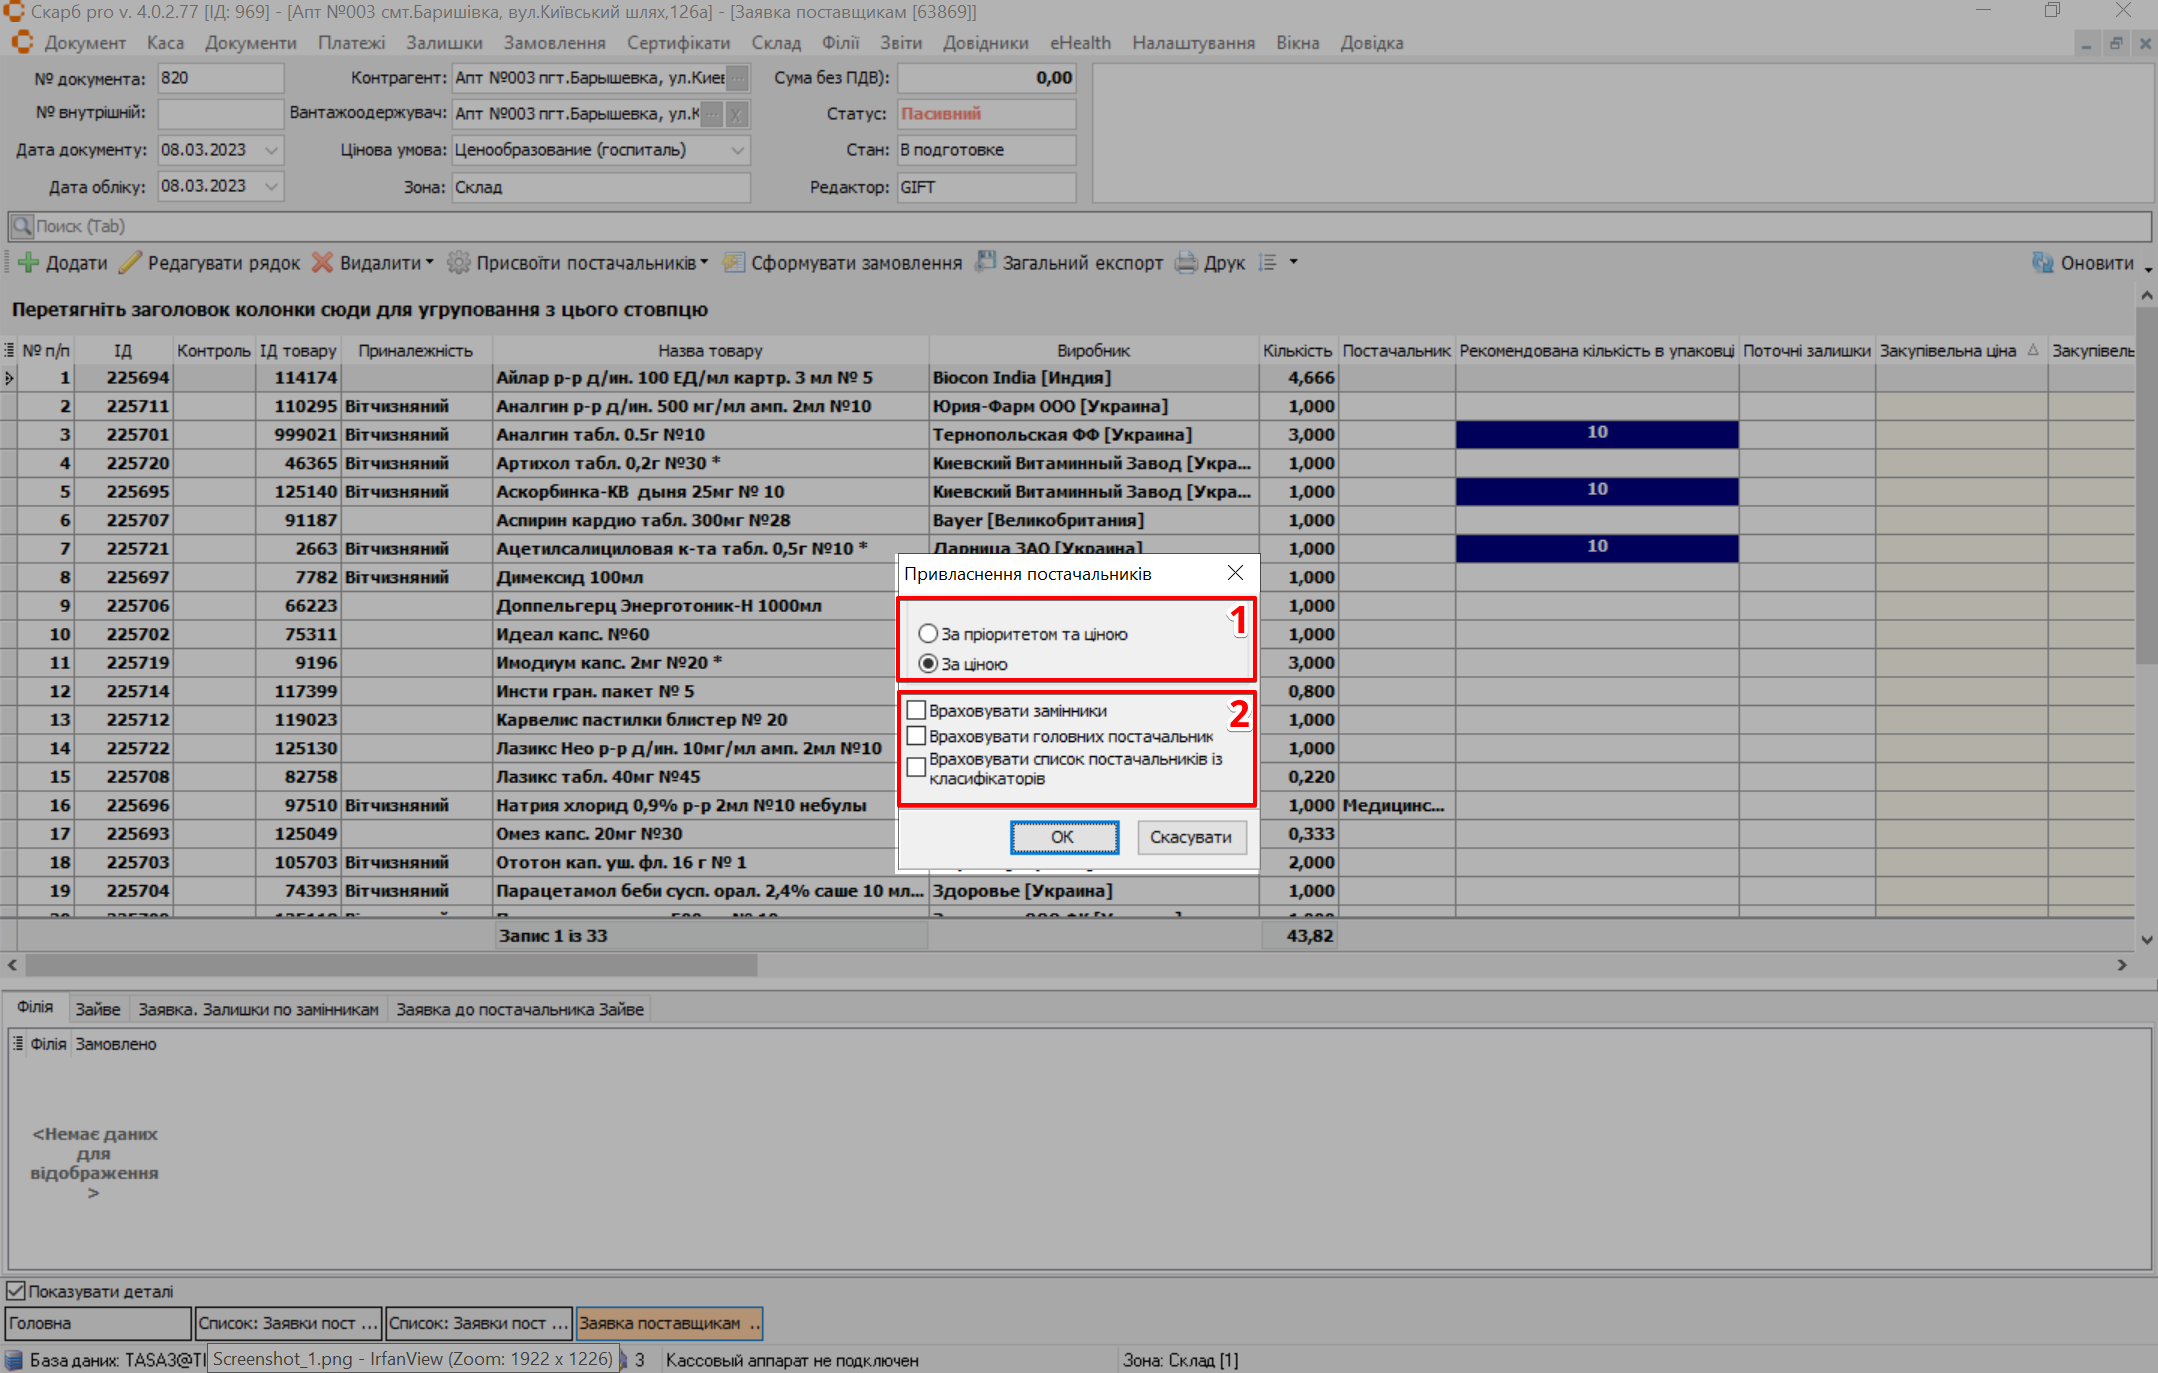Open the Дата документу date dropdown
Screen dimensions: 2158x1373
coord(271,150)
